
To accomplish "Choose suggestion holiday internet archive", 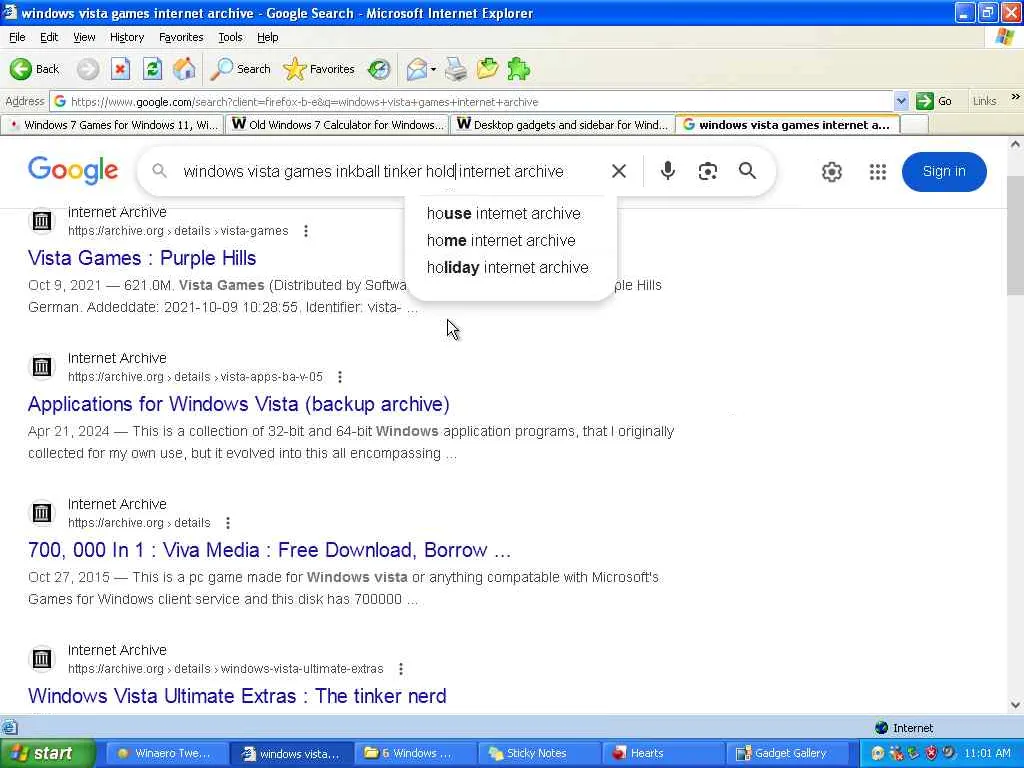I will point(507,268).
